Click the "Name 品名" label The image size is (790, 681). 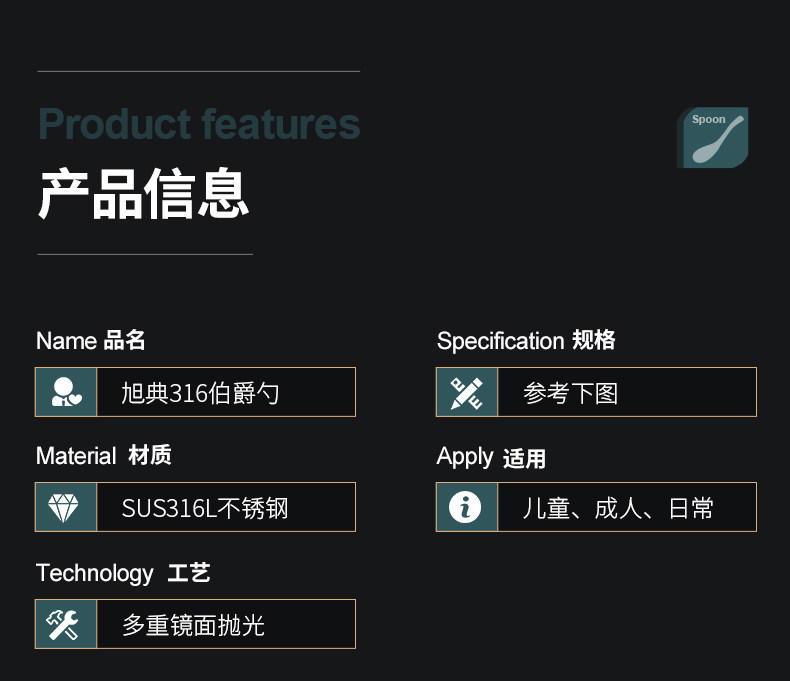pyautogui.click(x=91, y=341)
